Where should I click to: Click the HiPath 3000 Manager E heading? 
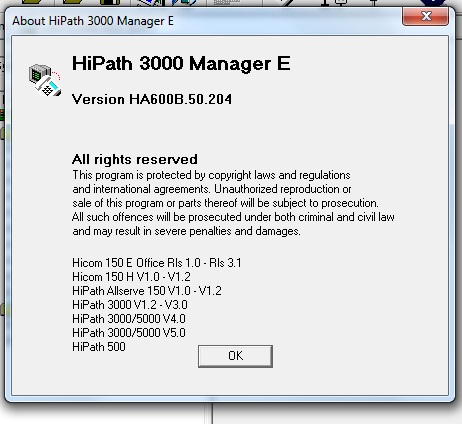click(x=181, y=63)
